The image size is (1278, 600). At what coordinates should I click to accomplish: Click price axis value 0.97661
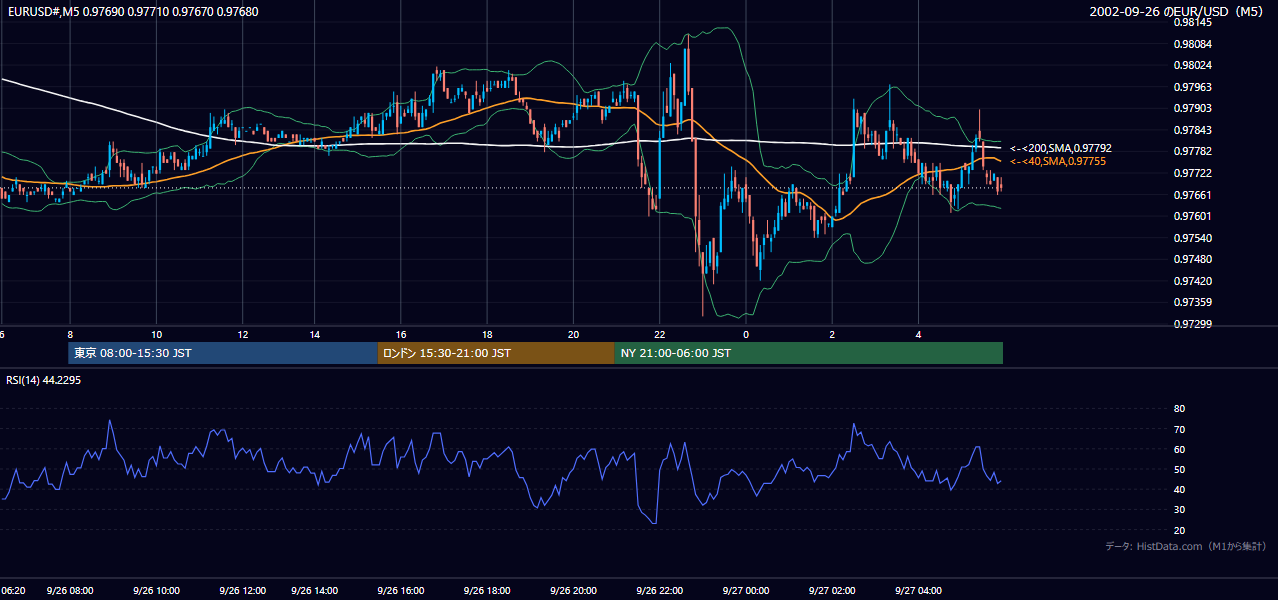click(x=1193, y=195)
